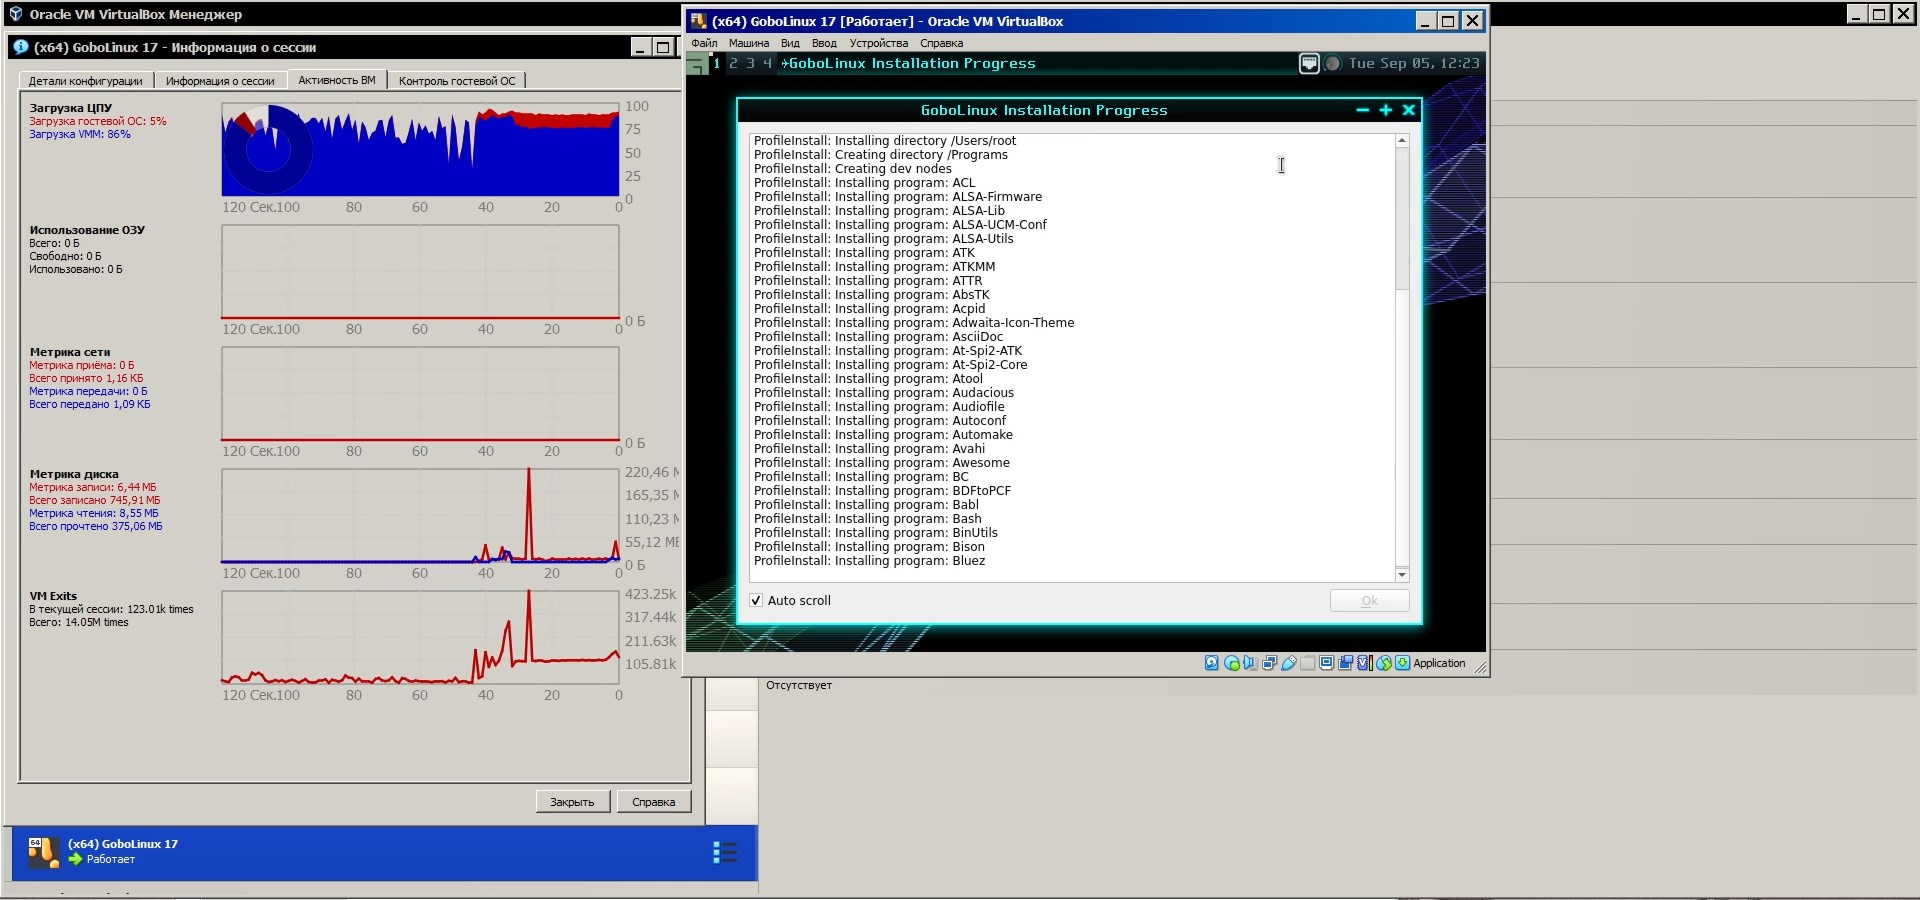The image size is (1920, 900).
Task: Click the installation log vertical scrollbar thumb
Action: tap(1401, 218)
